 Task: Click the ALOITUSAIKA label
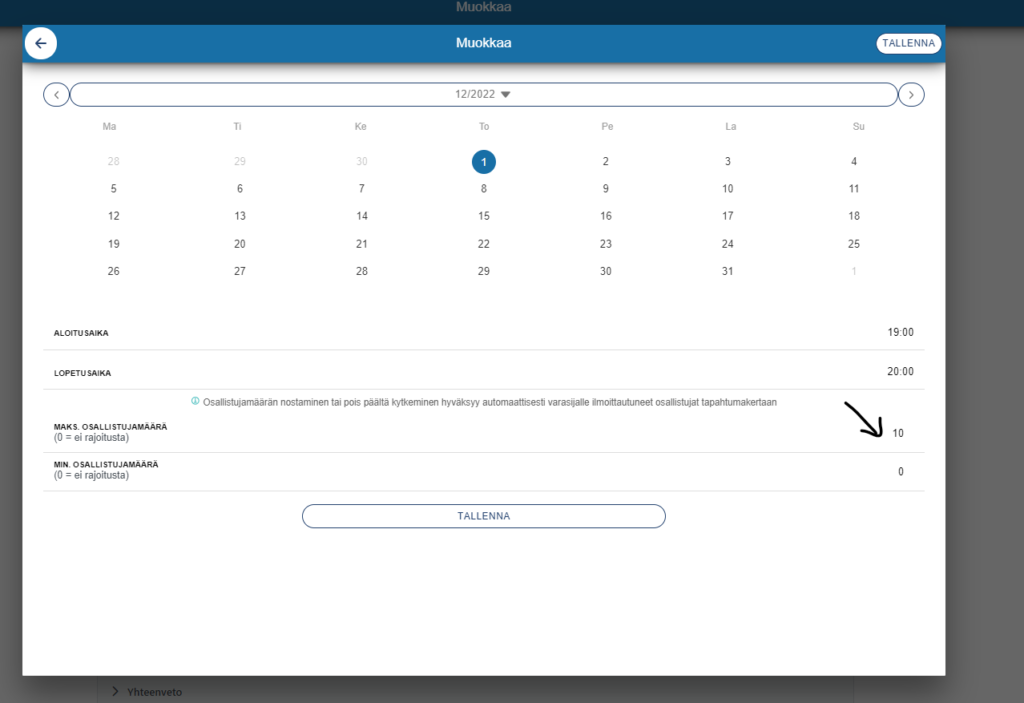(x=81, y=333)
